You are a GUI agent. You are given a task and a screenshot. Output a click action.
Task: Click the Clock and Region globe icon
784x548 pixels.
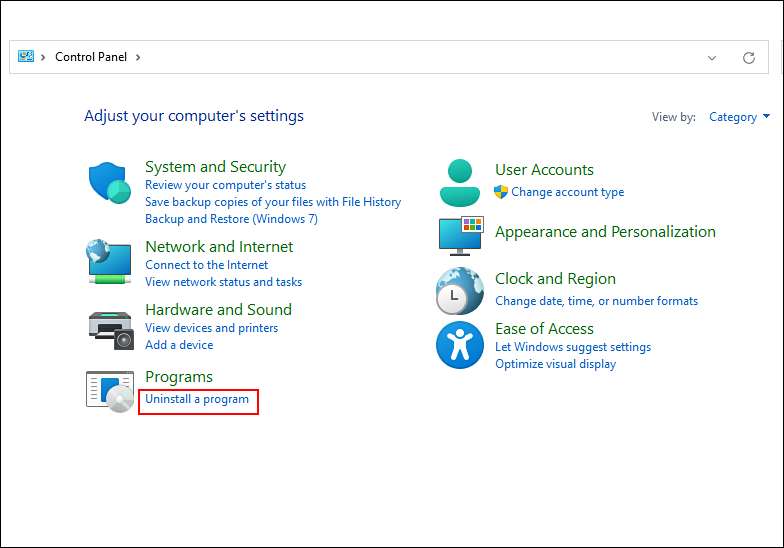click(460, 290)
